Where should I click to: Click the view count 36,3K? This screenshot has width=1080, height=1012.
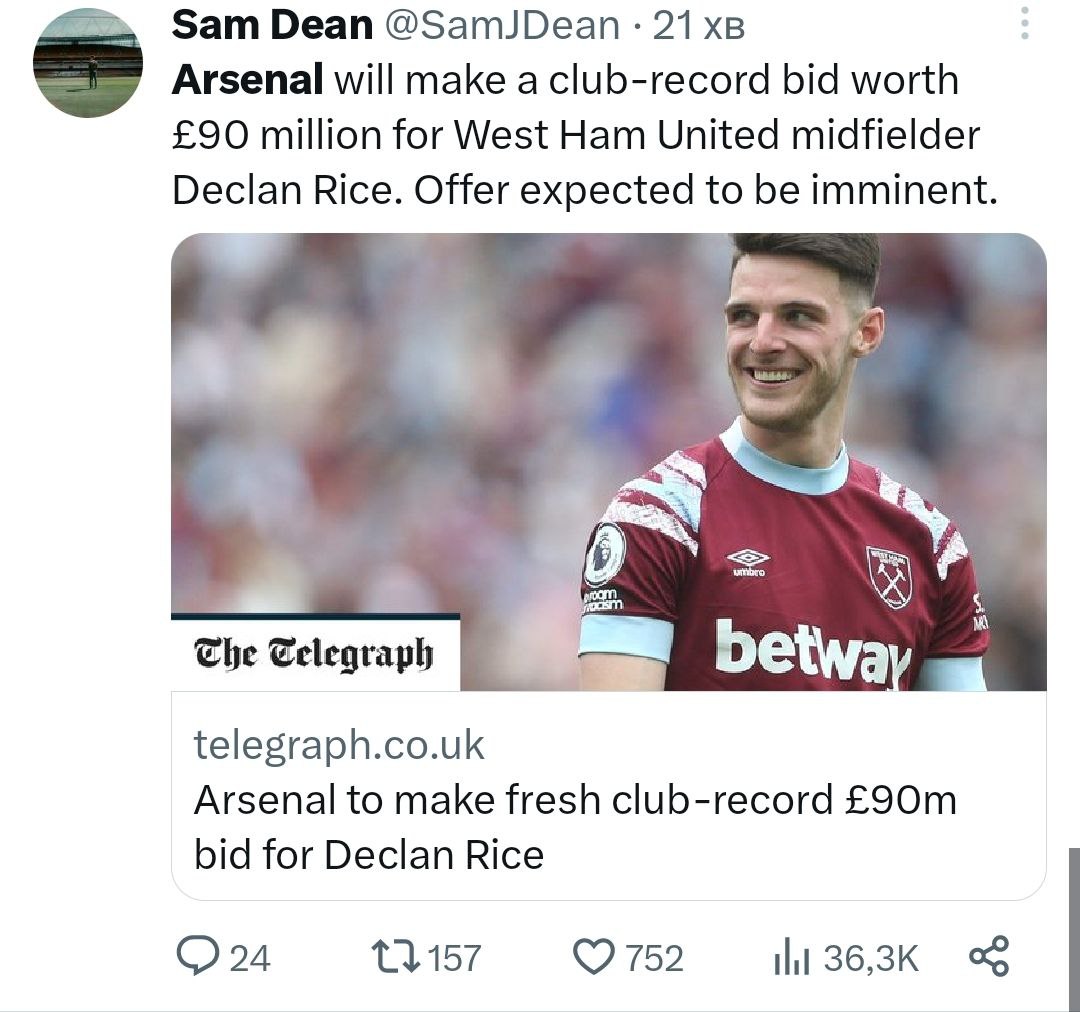coord(870,958)
